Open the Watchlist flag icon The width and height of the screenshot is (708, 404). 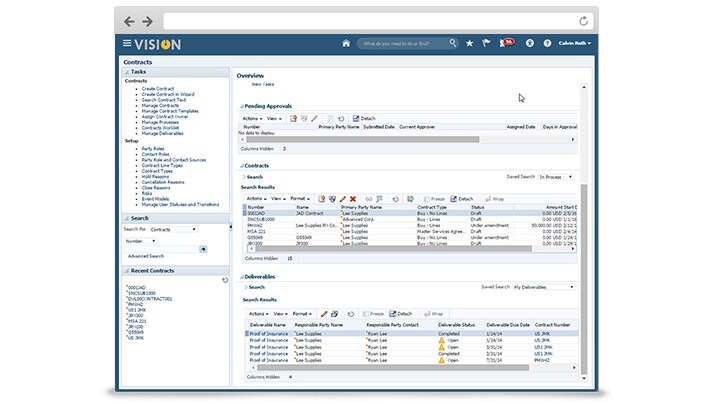click(x=486, y=43)
